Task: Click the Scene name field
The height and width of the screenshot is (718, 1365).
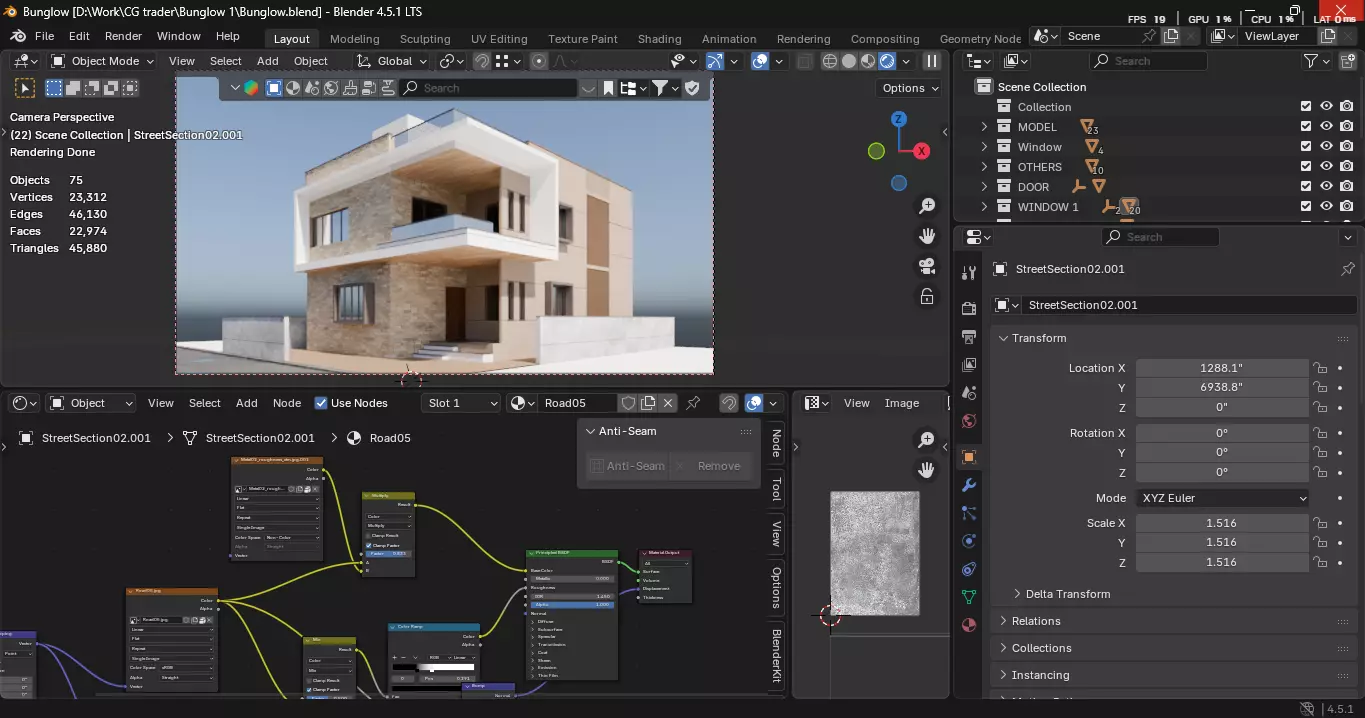Action: pyautogui.click(x=1100, y=36)
